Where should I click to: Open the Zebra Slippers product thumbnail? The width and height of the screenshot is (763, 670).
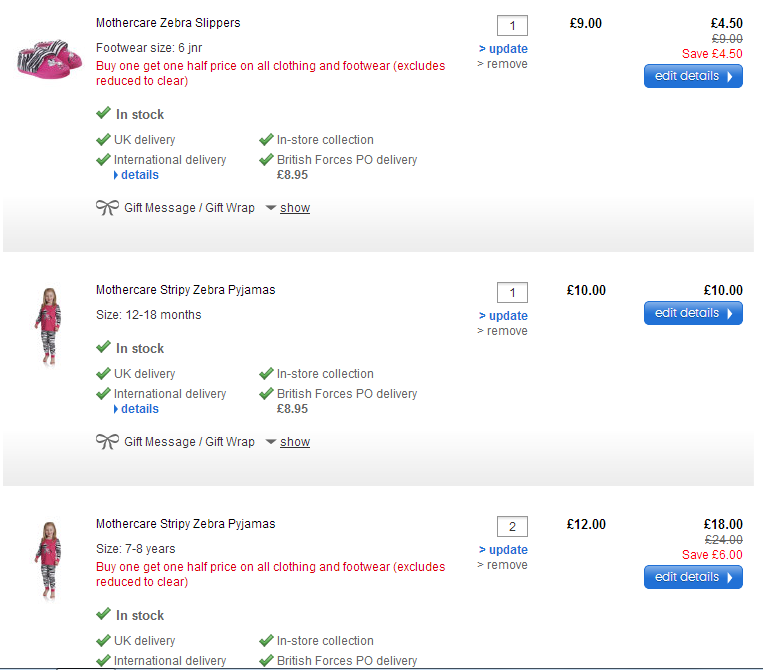43,57
